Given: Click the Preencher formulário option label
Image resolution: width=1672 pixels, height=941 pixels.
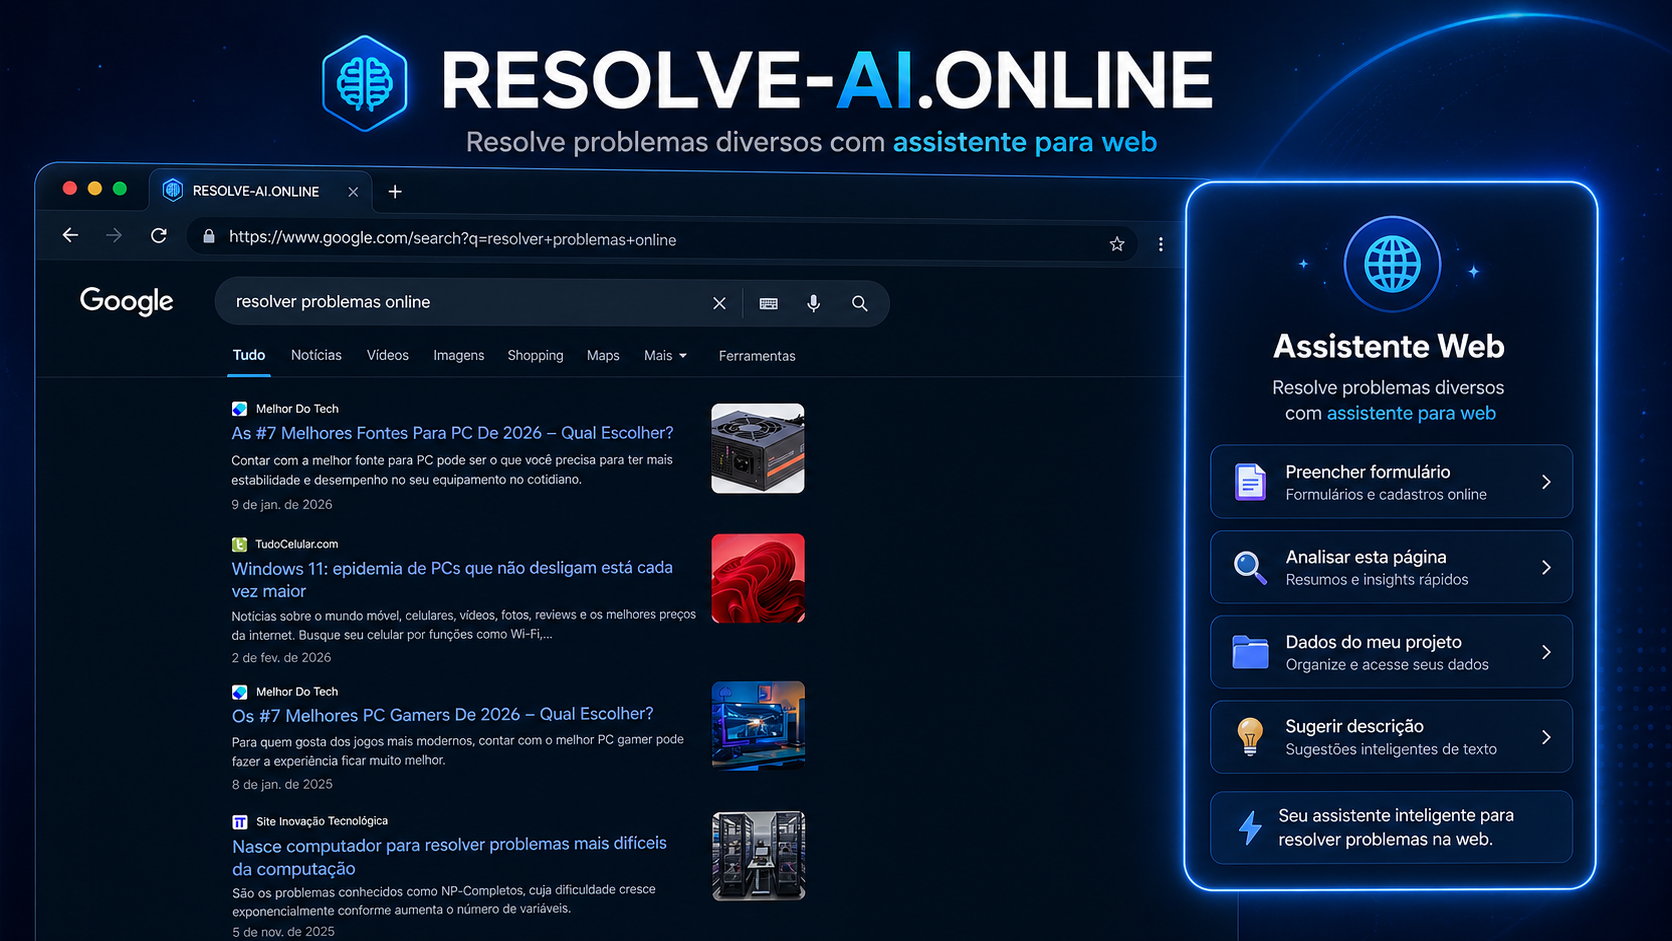Looking at the screenshot, I should coord(1367,472).
